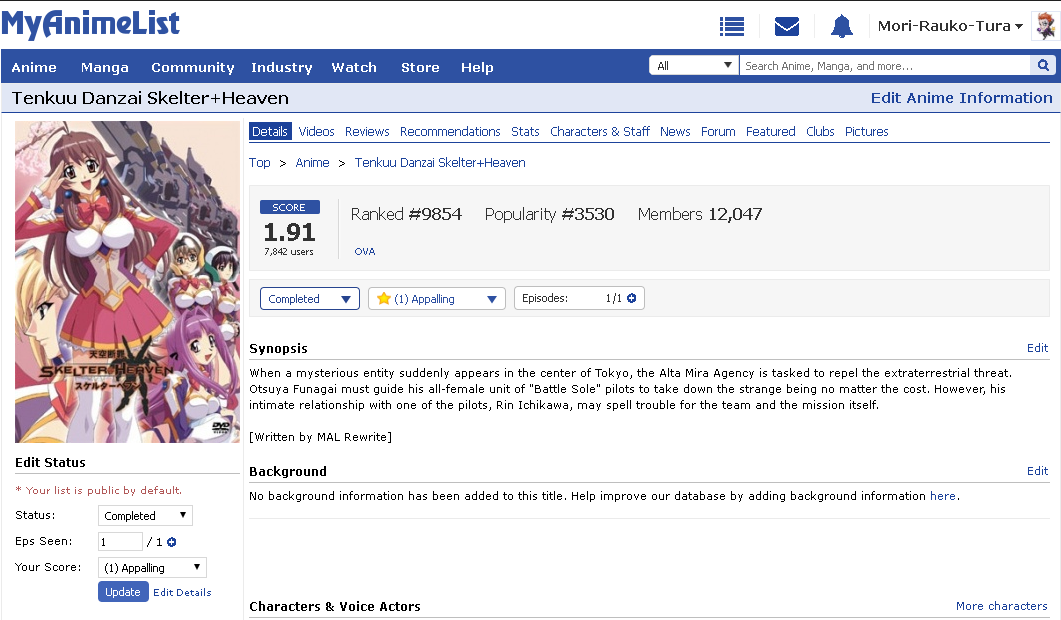1061x620 pixels.
Task: Open the Community menu
Action: click(x=192, y=67)
